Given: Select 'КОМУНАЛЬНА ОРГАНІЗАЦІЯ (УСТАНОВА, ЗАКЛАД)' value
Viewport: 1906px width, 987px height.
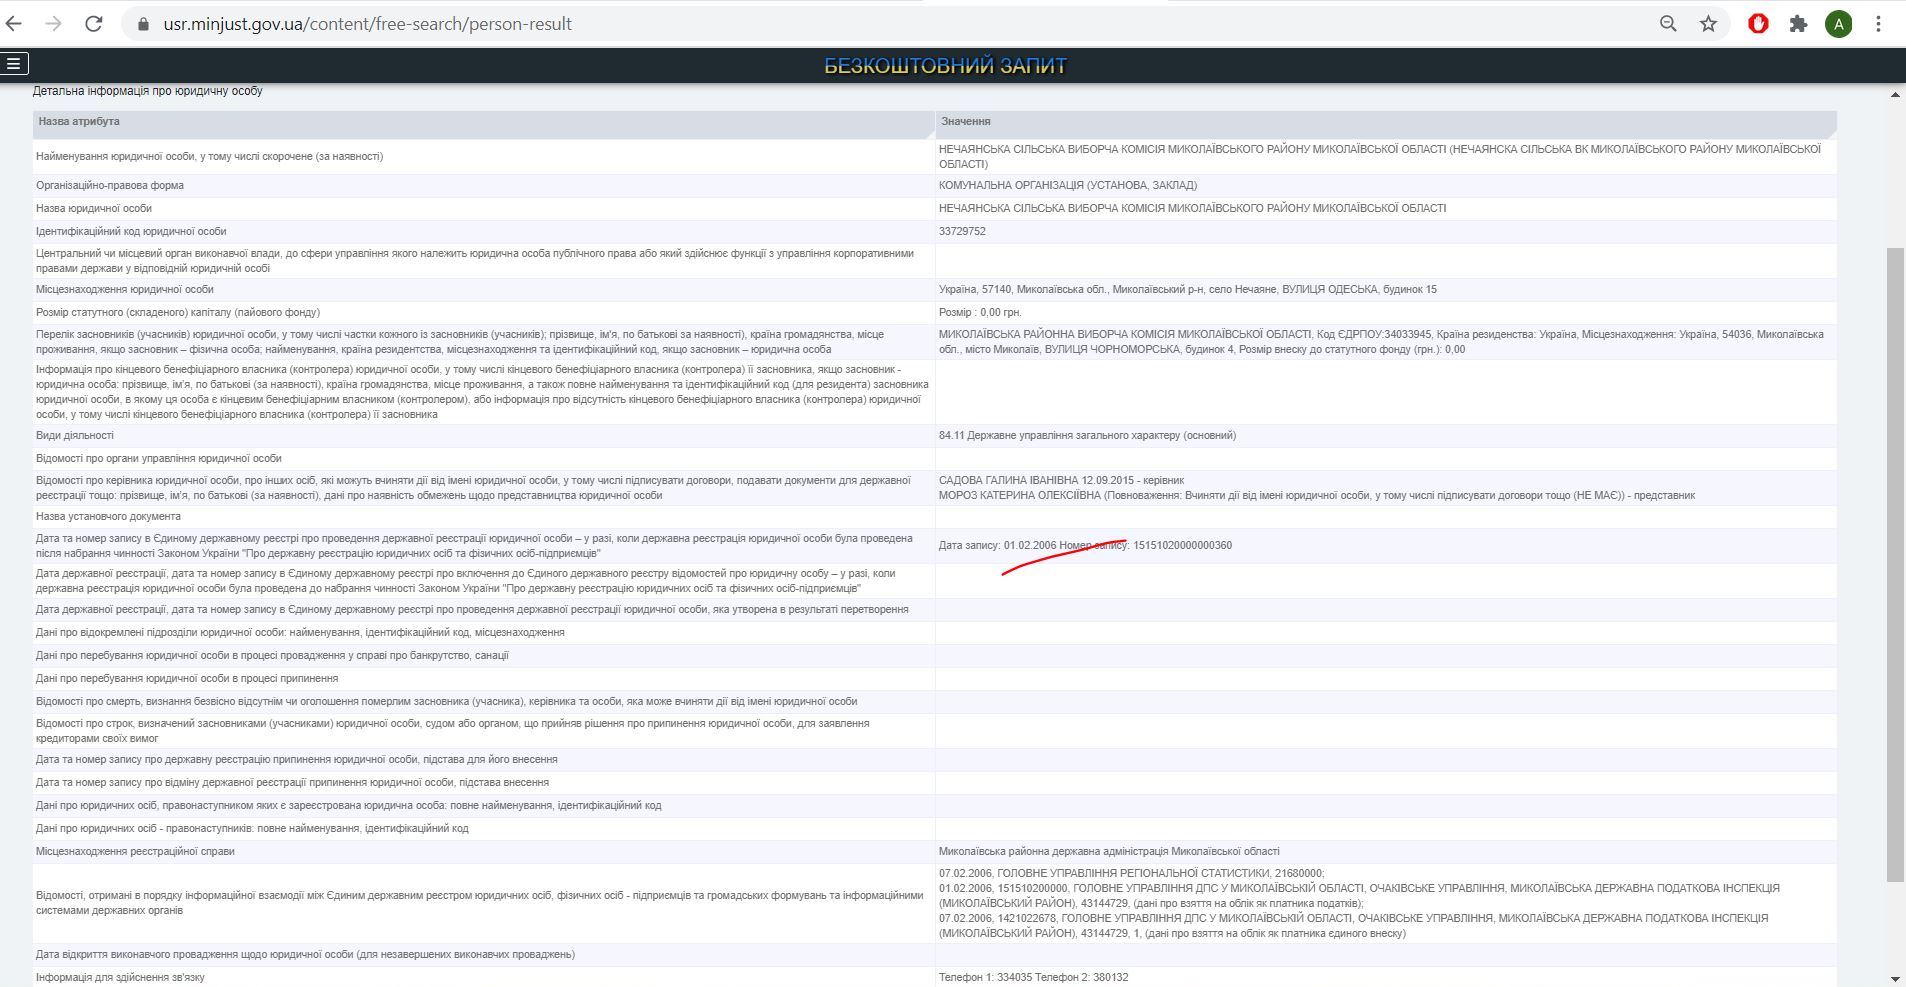Looking at the screenshot, I should [x=1068, y=185].
